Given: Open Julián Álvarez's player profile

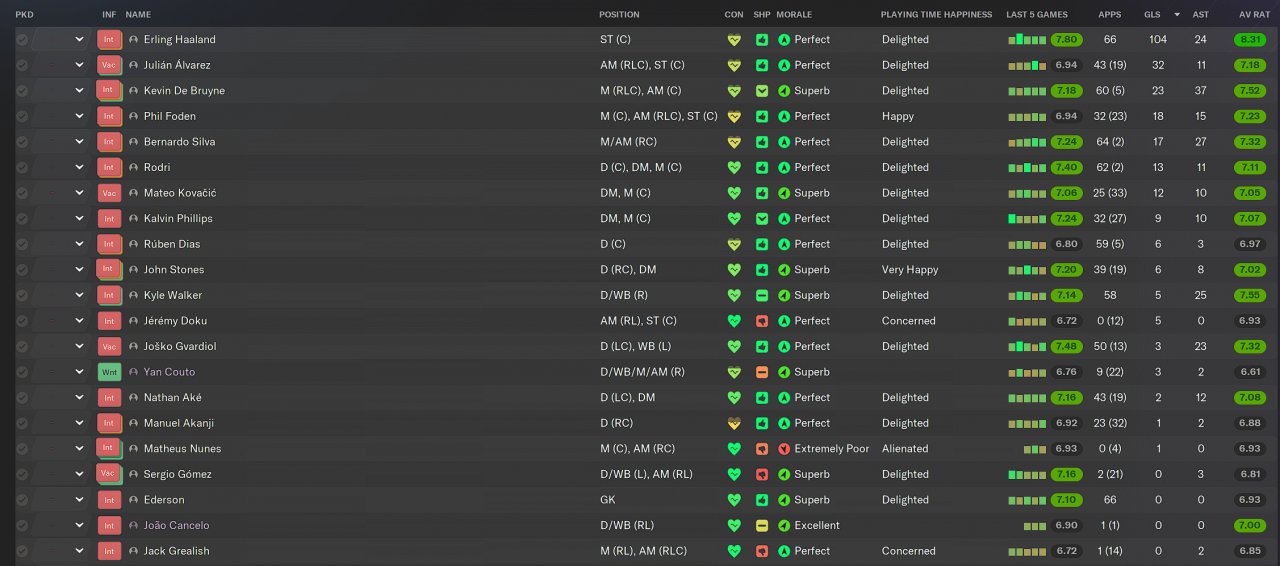Looking at the screenshot, I should tap(177, 65).
